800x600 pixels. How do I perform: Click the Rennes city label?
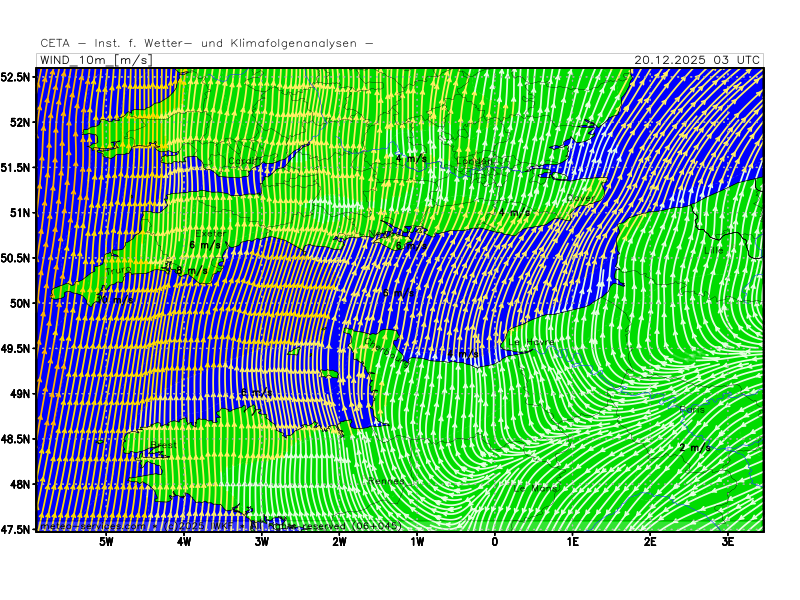click(387, 481)
